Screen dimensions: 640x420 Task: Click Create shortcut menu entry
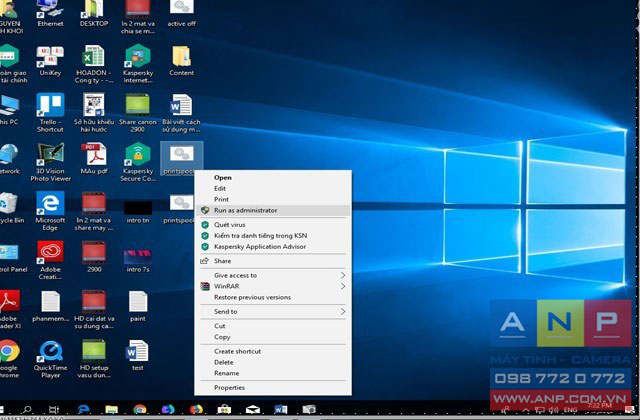pos(273,351)
